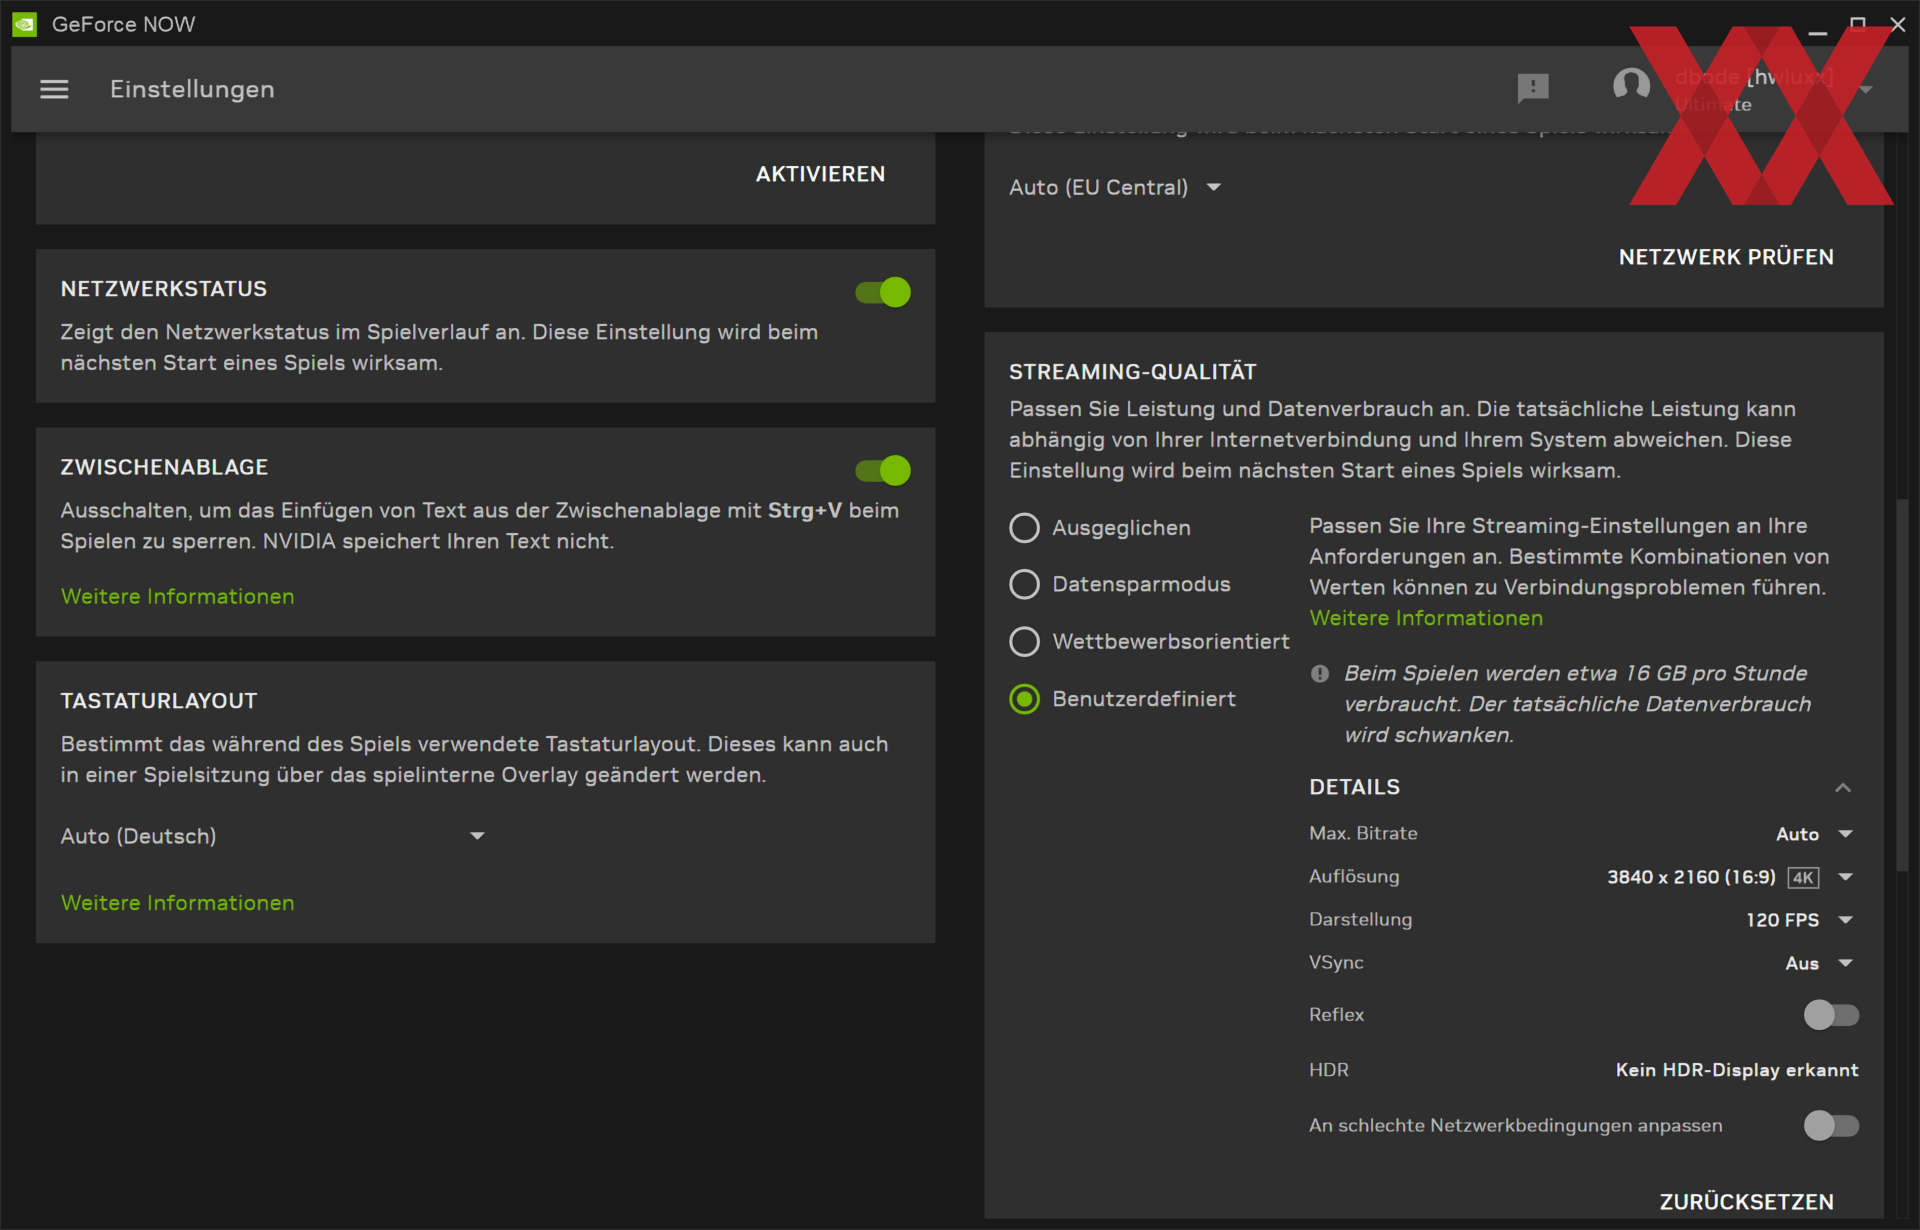This screenshot has width=1920, height=1230.
Task: Click the user profile avatar icon
Action: [x=1631, y=85]
